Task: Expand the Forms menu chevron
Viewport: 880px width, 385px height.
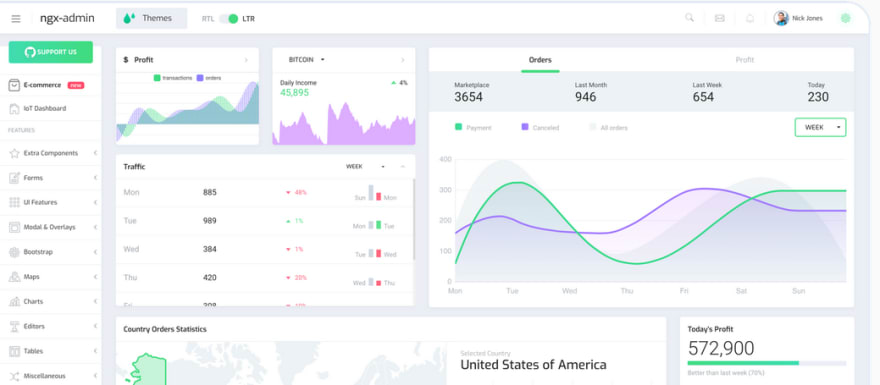Action: (95, 178)
